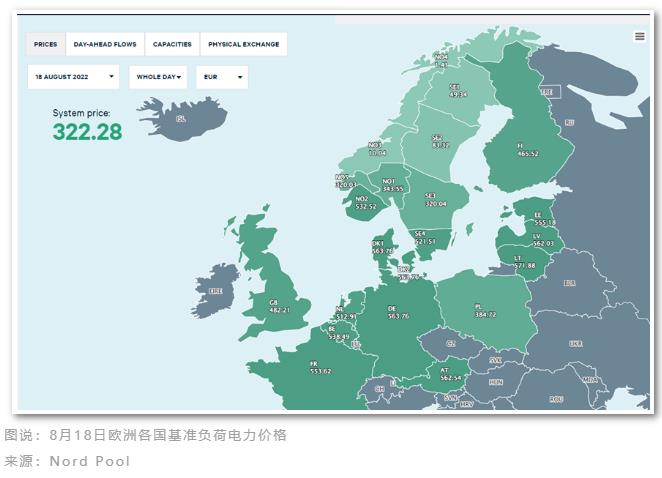Switch to the Day-Ahead Flows tab
Screen dimensions: 662x478
104,45
